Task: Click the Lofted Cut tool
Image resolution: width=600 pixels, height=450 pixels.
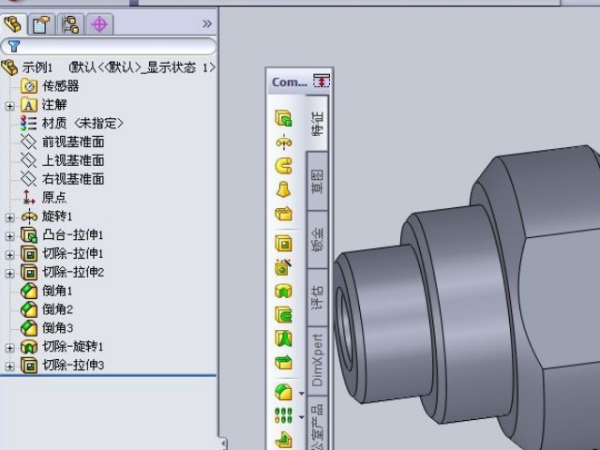Action: (284, 339)
